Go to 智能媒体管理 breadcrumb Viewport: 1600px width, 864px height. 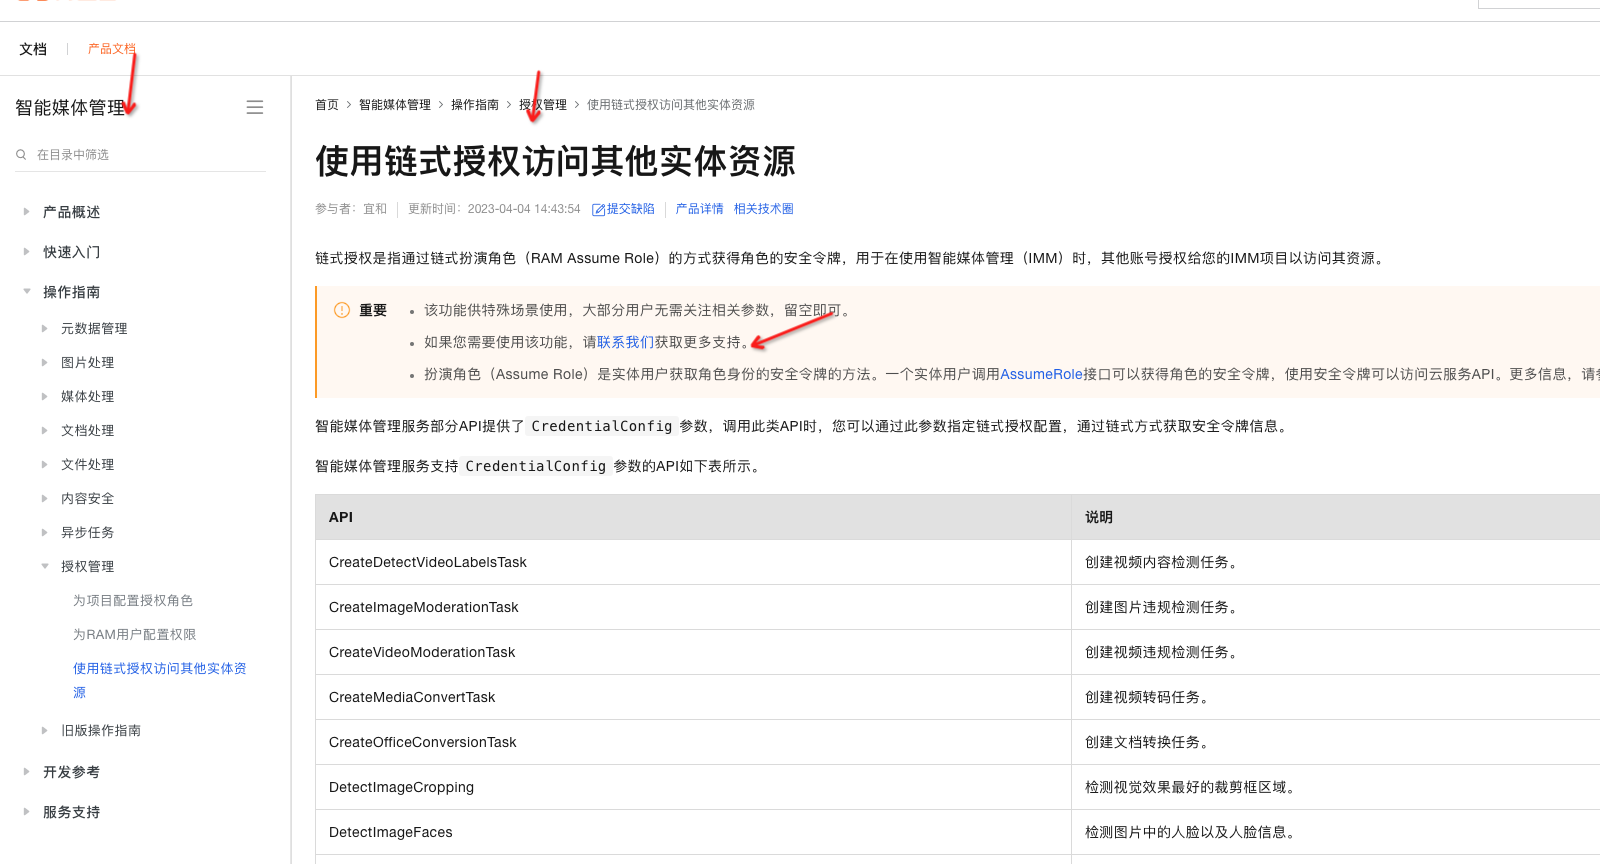coord(395,105)
